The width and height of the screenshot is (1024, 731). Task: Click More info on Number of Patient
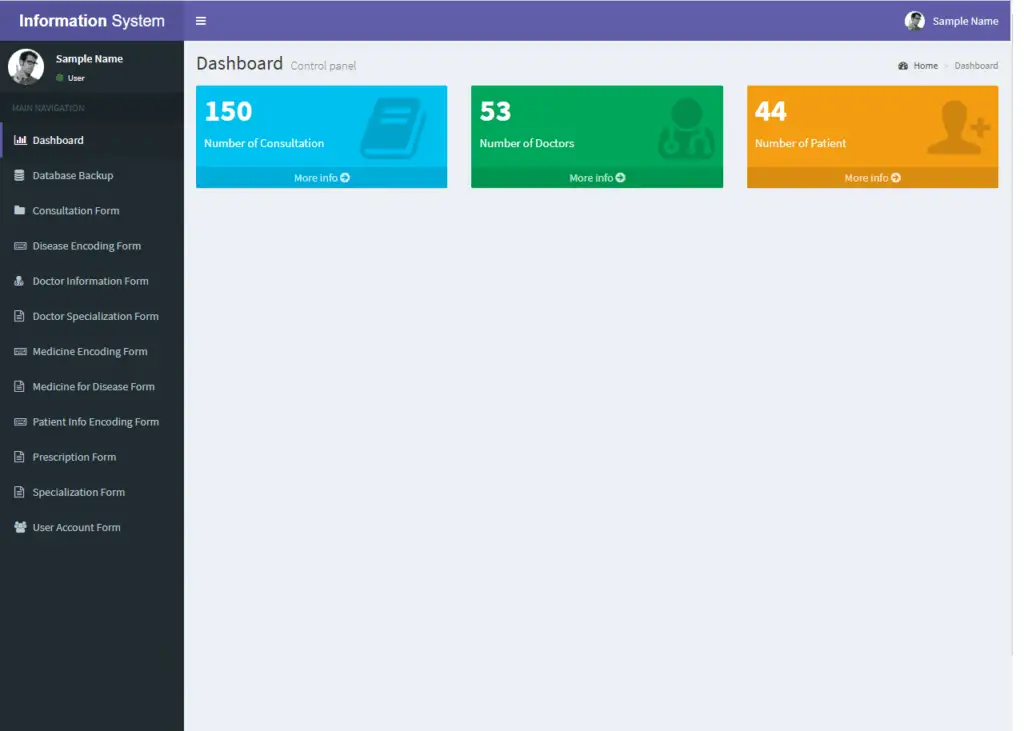point(871,178)
